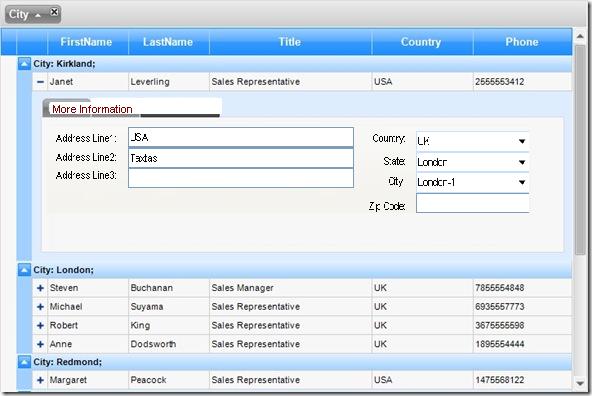Click into empty Address Line3 field
This screenshot has width=592, height=396.
click(241, 178)
